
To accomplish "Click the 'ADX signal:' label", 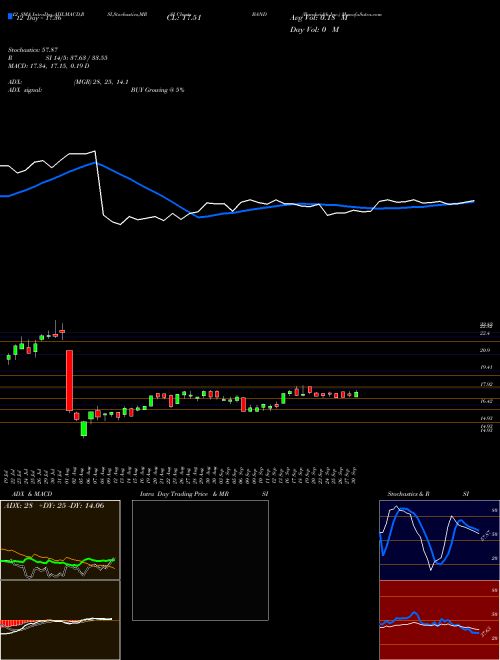I will pyautogui.click(x=25, y=90).
